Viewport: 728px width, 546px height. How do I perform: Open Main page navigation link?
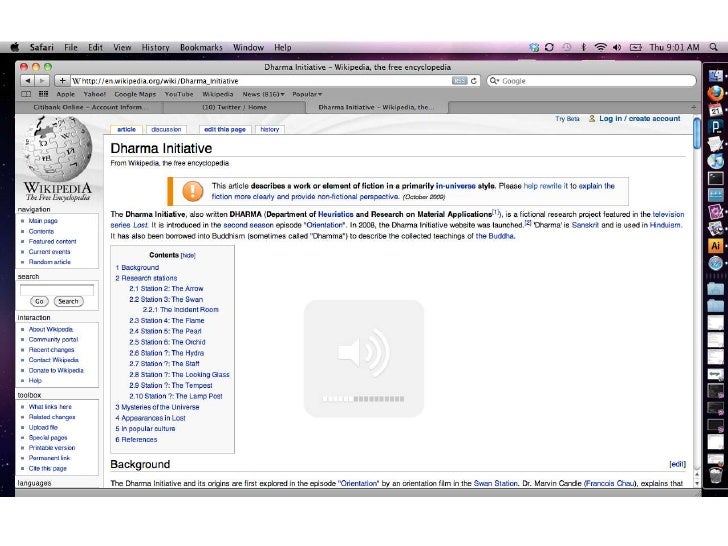click(x=43, y=221)
